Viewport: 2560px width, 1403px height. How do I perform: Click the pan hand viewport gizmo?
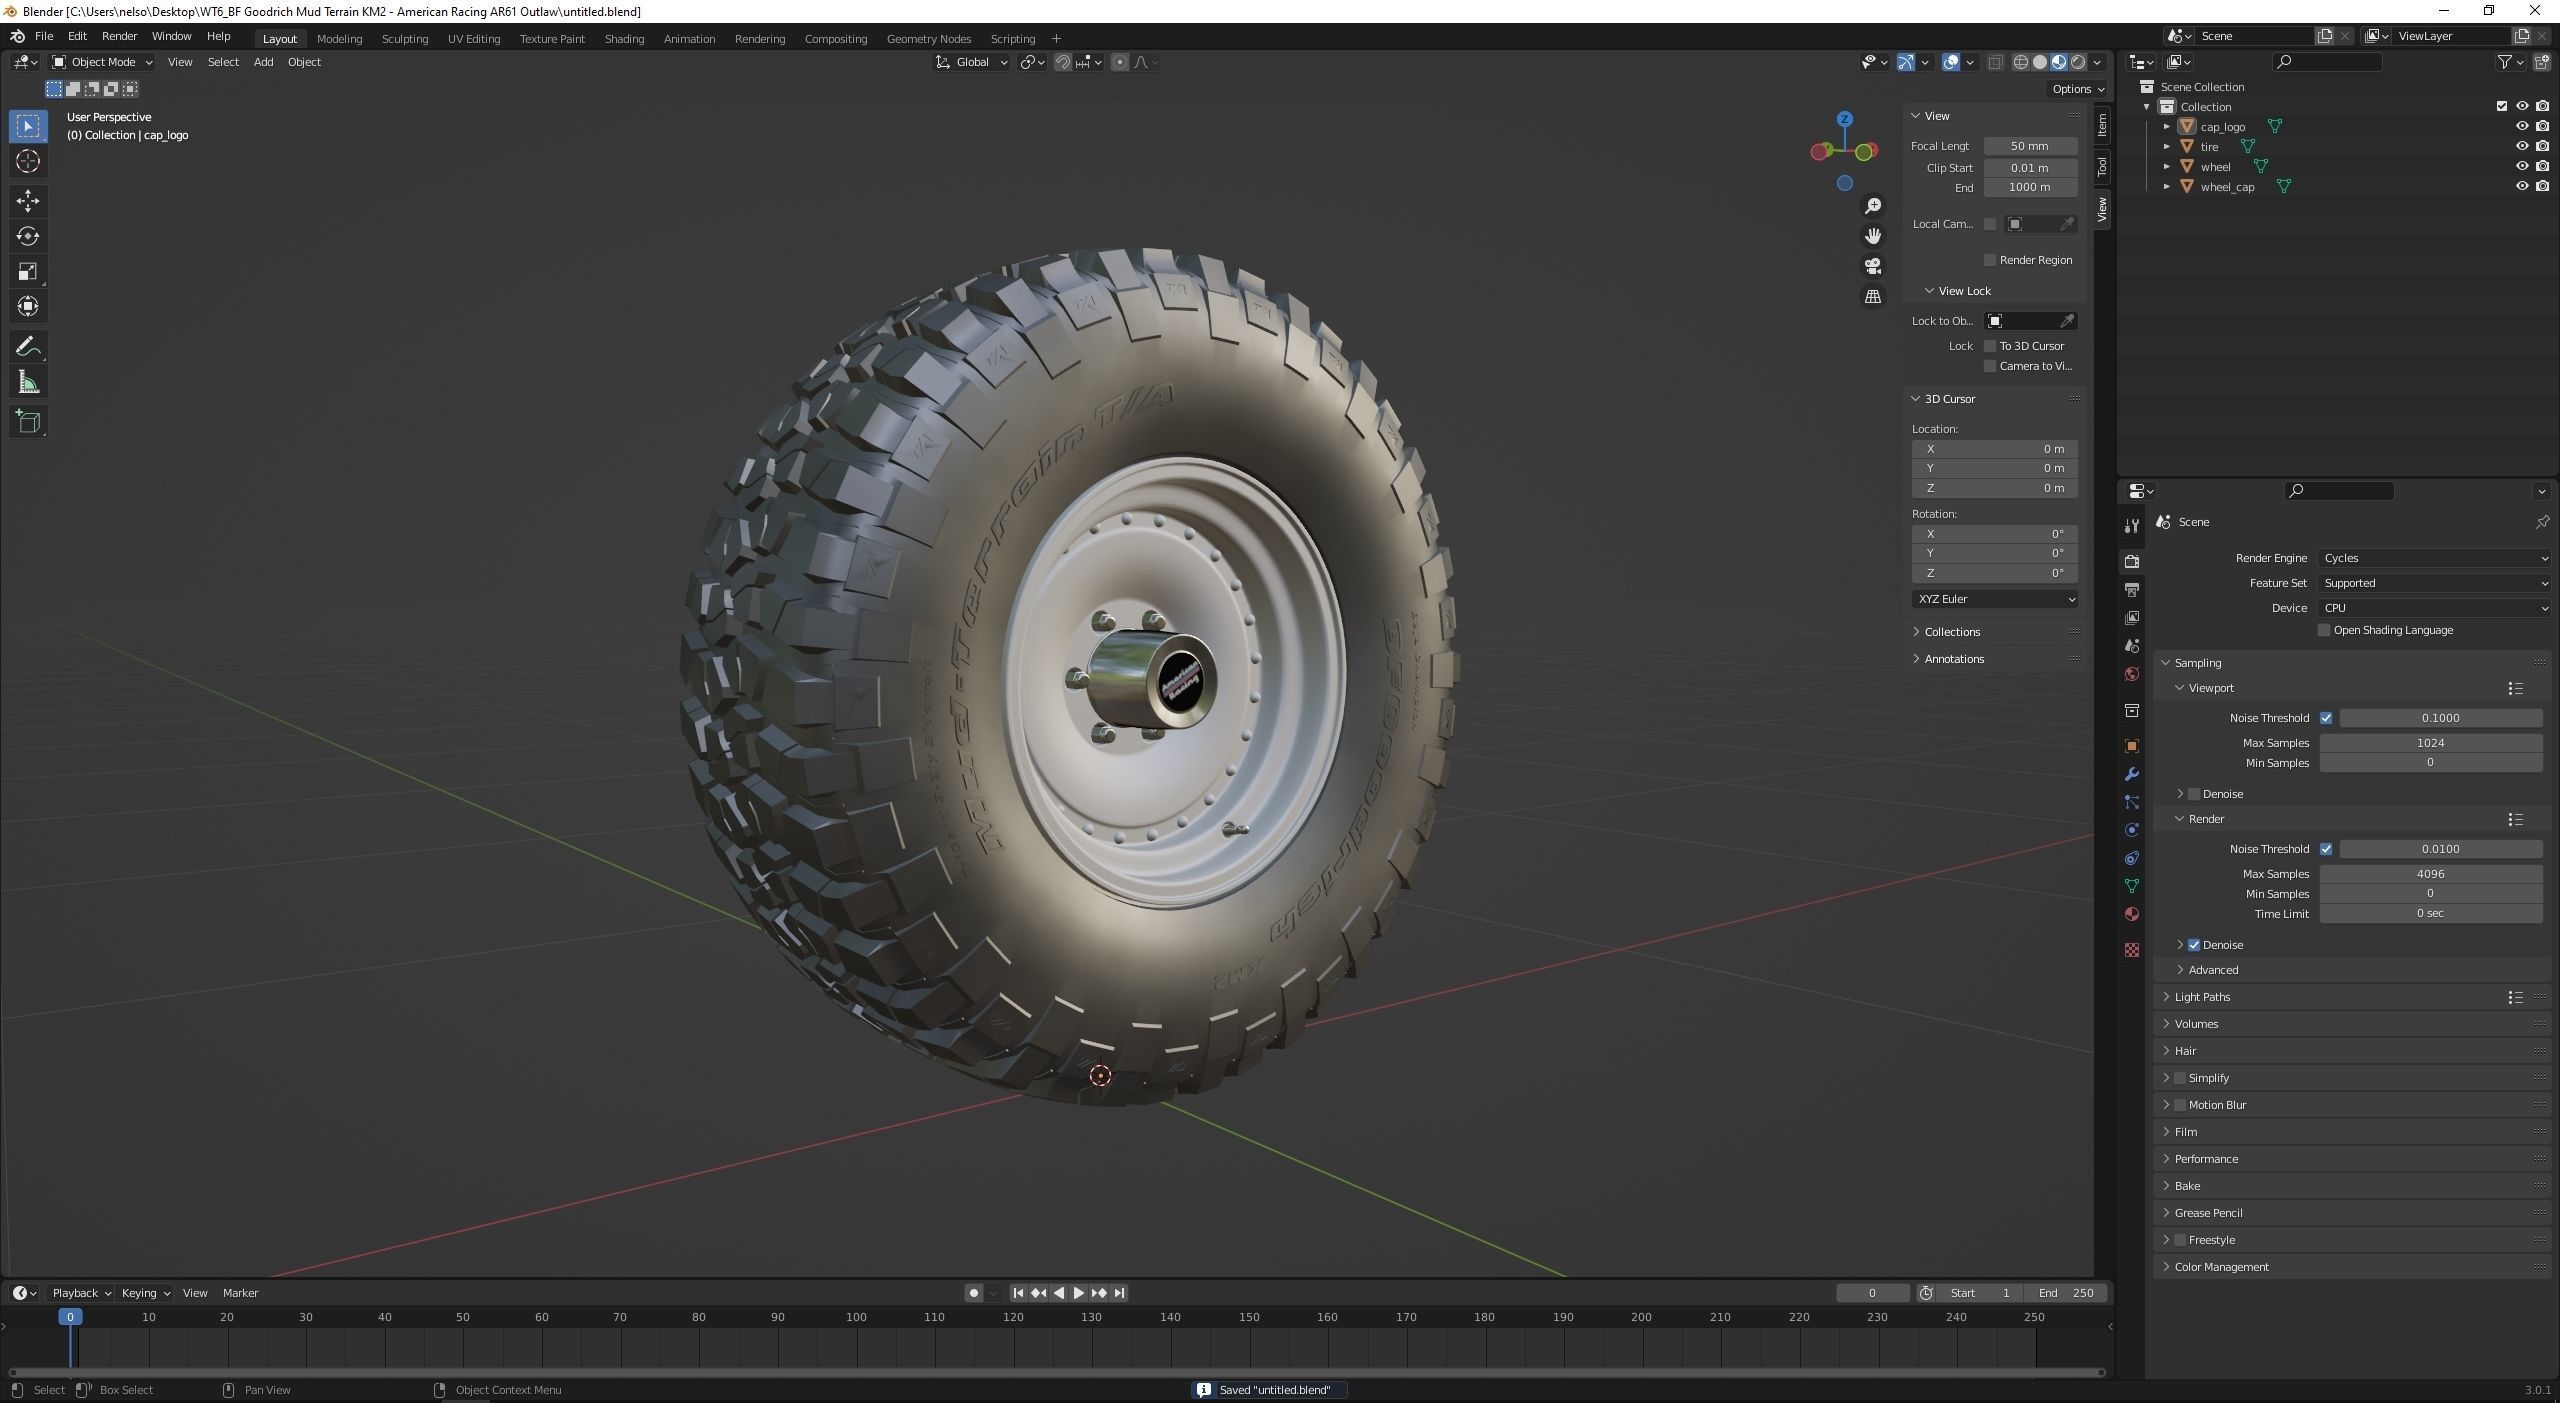click(x=1873, y=236)
